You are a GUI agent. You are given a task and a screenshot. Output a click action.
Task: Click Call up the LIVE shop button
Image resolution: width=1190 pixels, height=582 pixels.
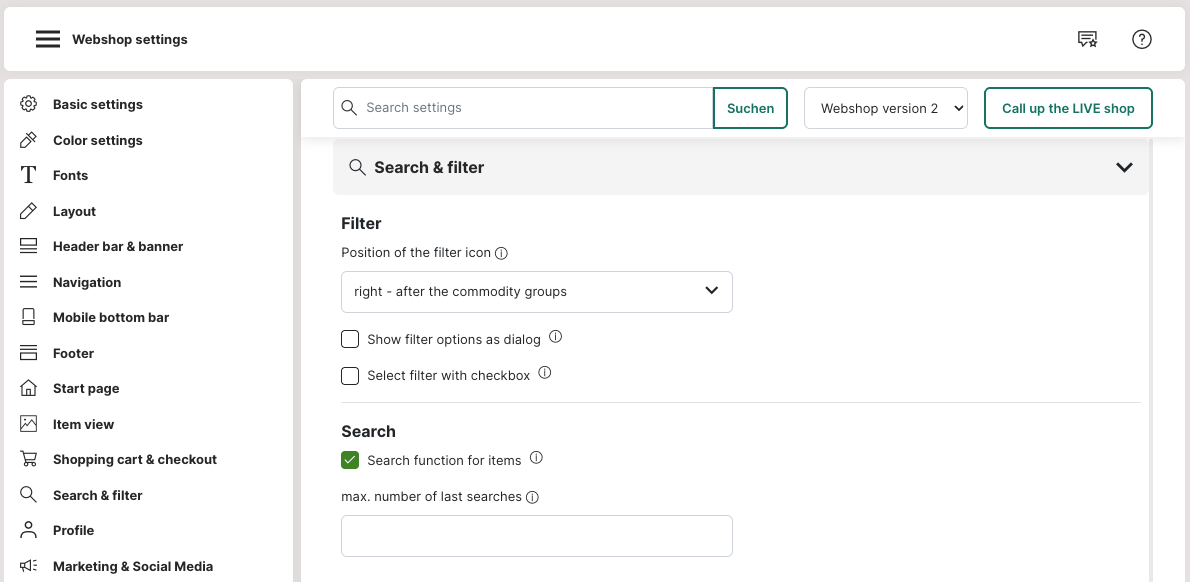[1067, 108]
